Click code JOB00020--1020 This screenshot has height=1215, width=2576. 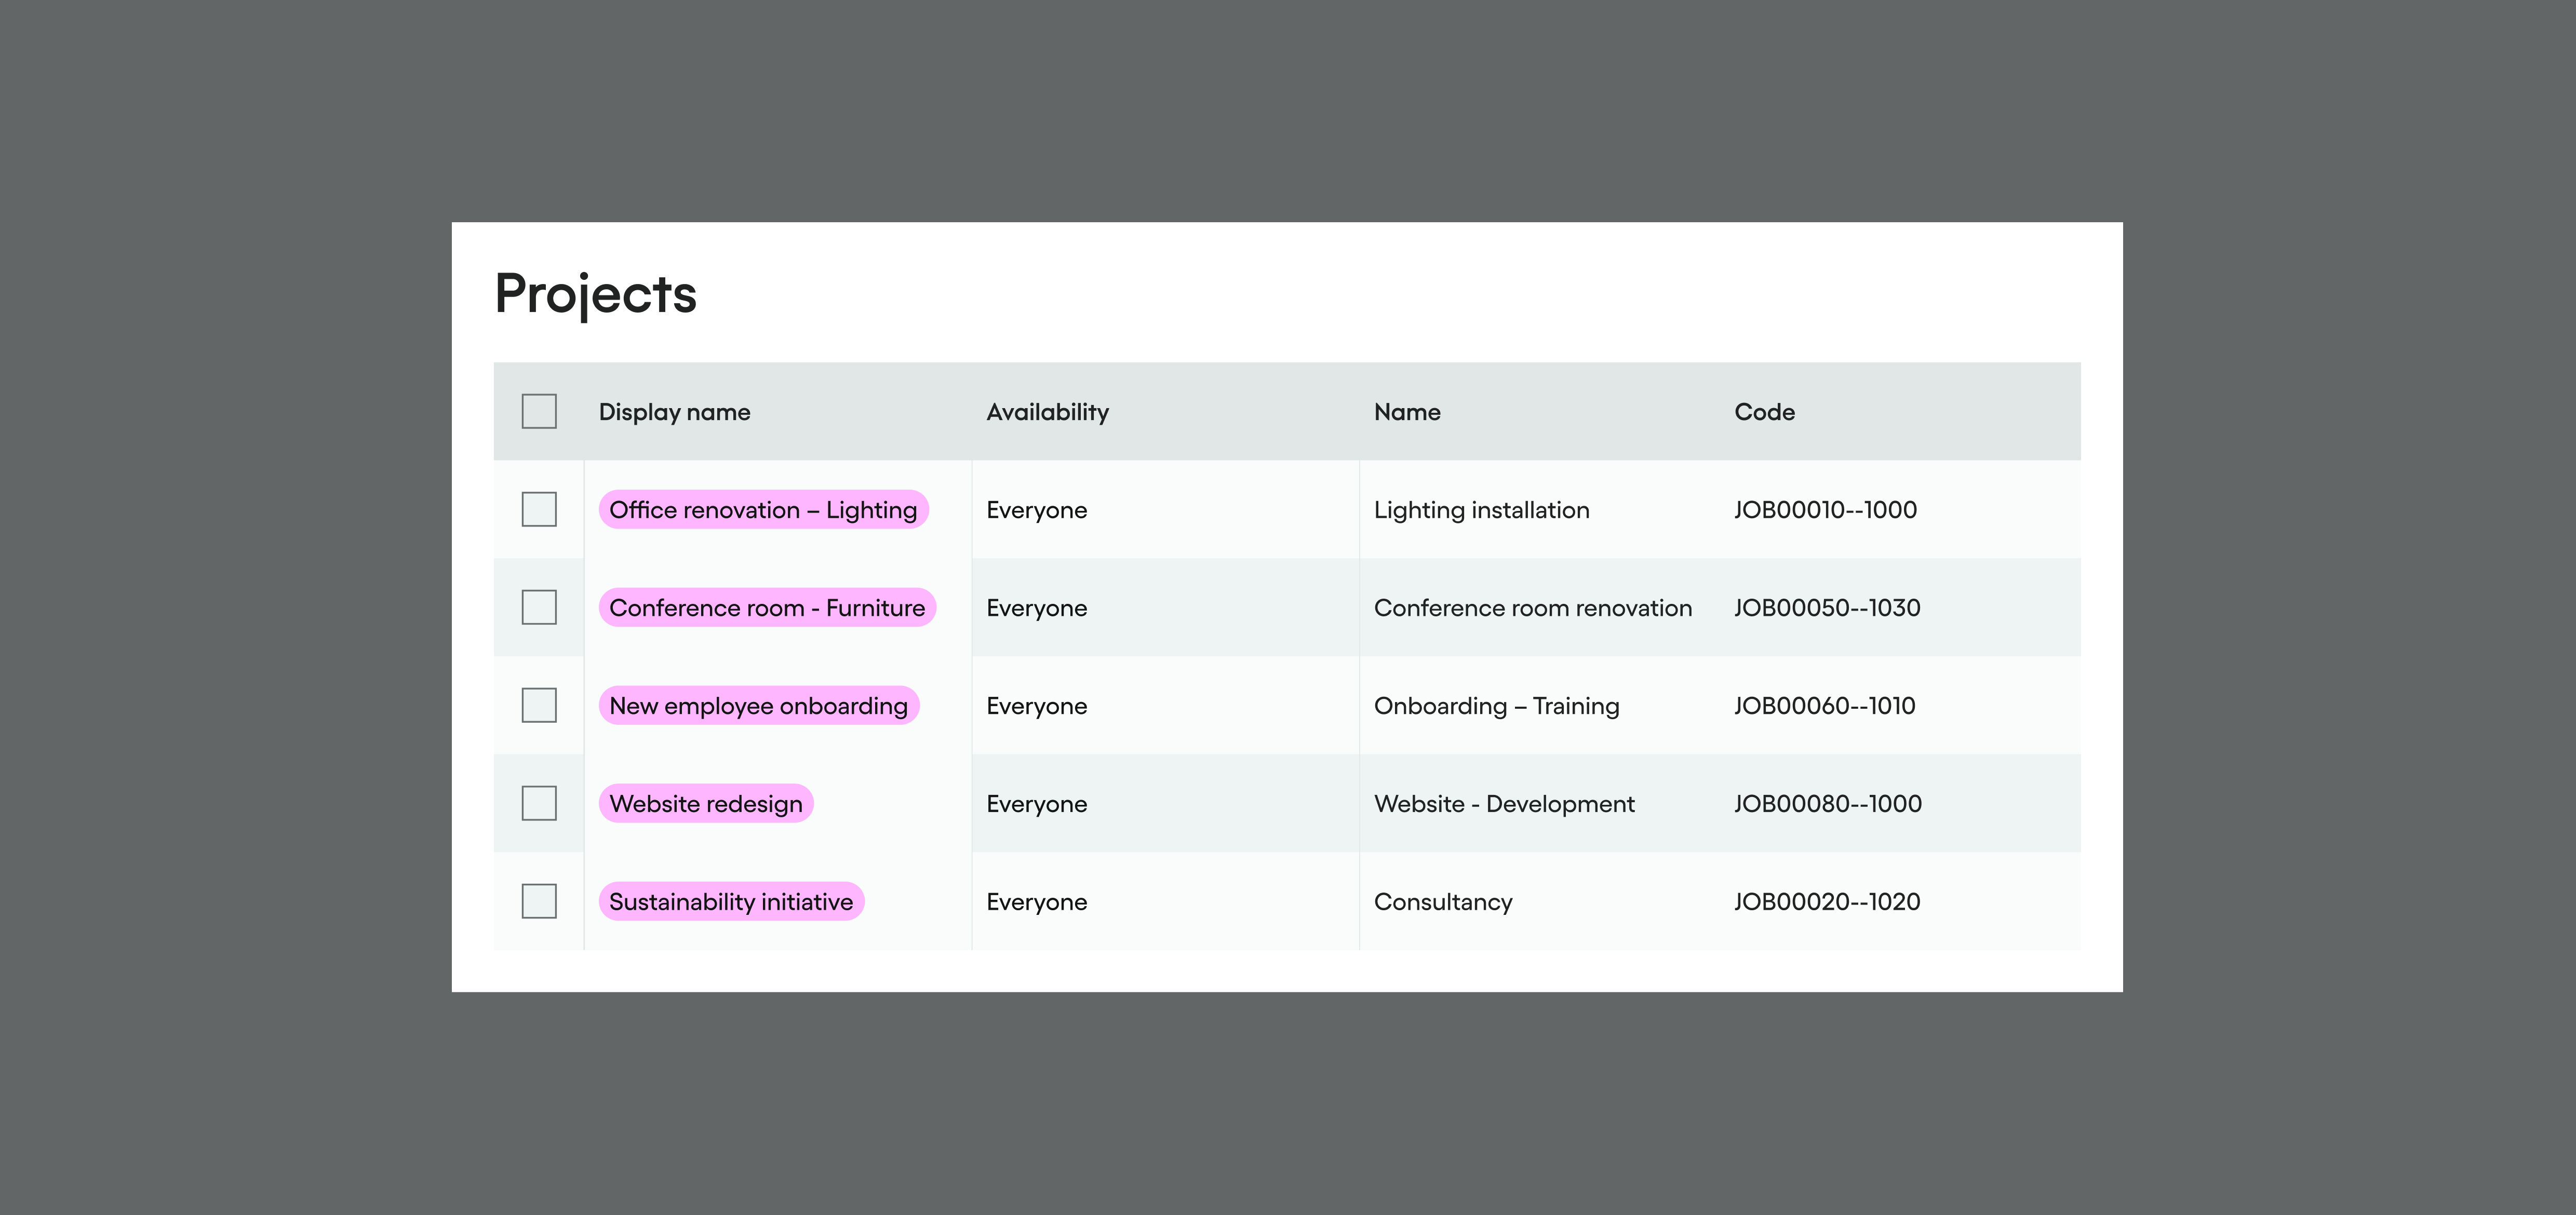coord(1827,902)
